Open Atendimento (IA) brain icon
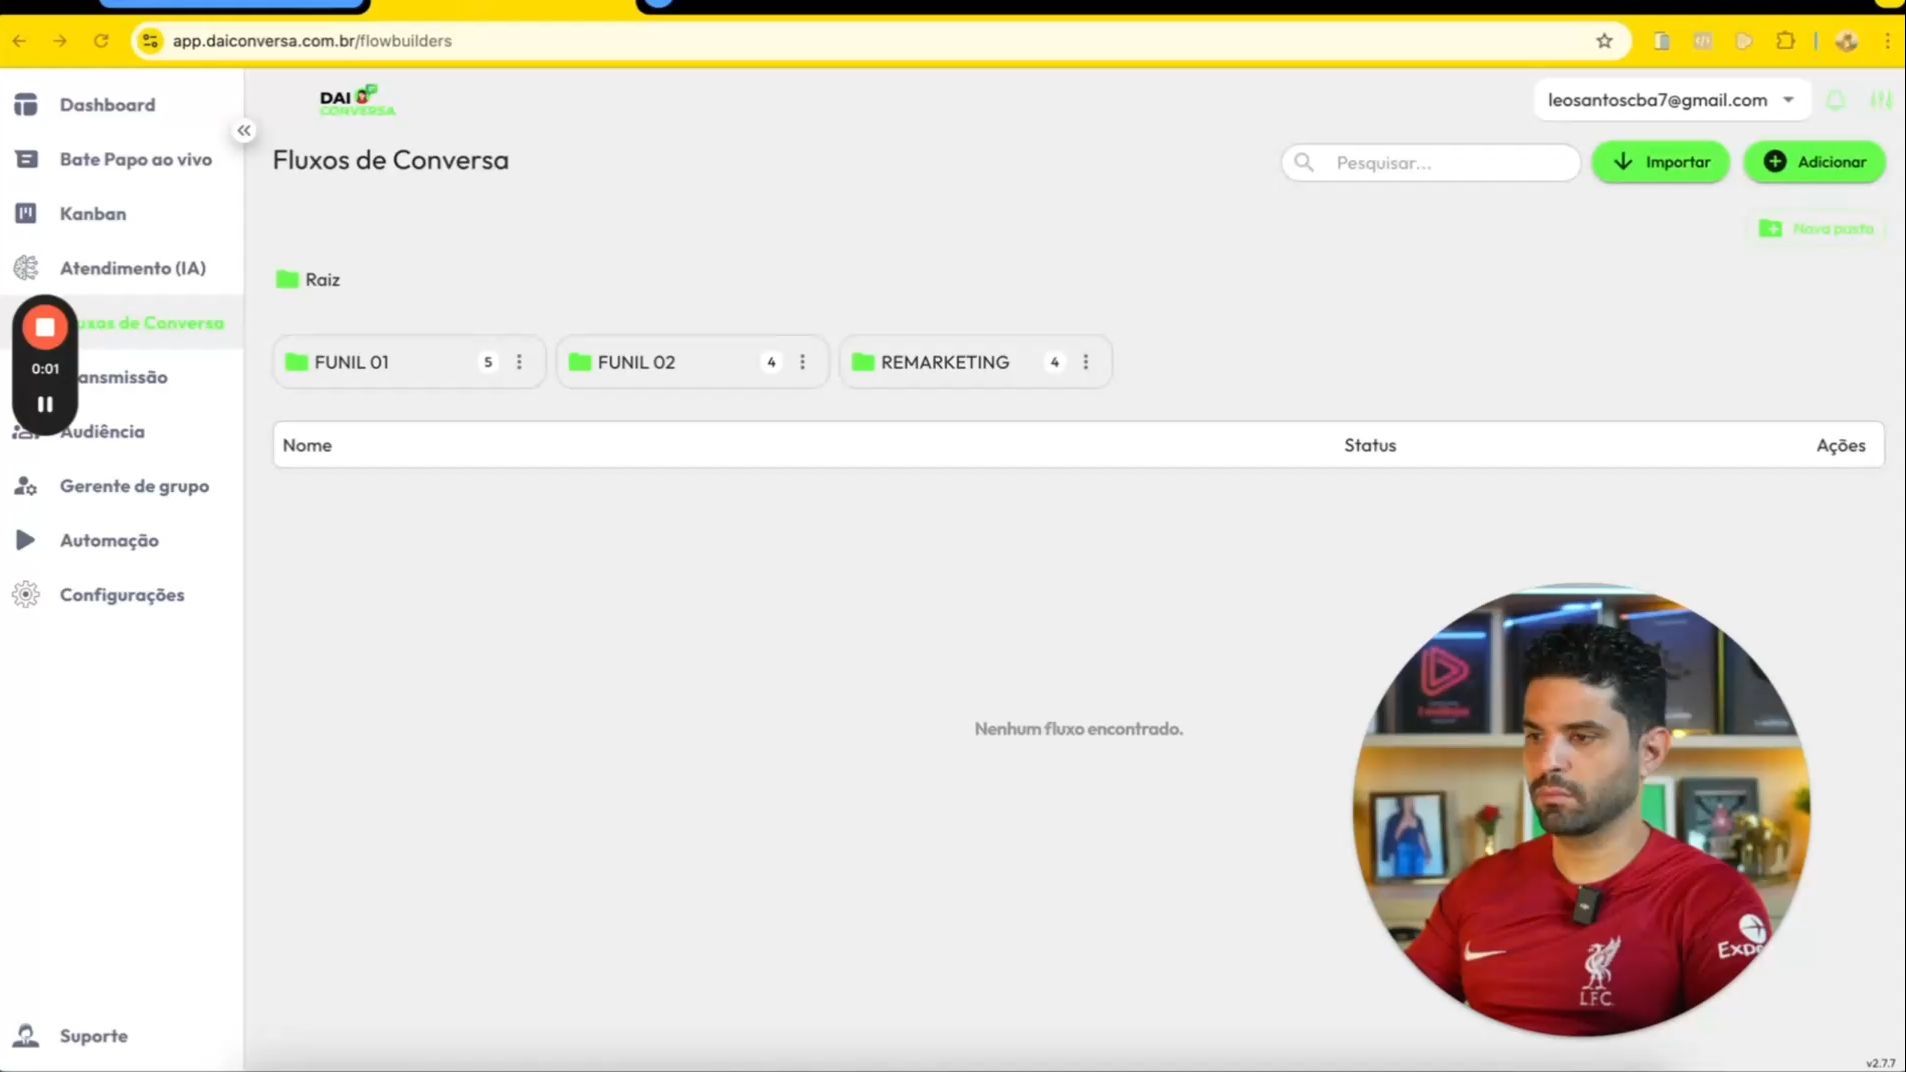This screenshot has height=1072, width=1906. (26, 268)
